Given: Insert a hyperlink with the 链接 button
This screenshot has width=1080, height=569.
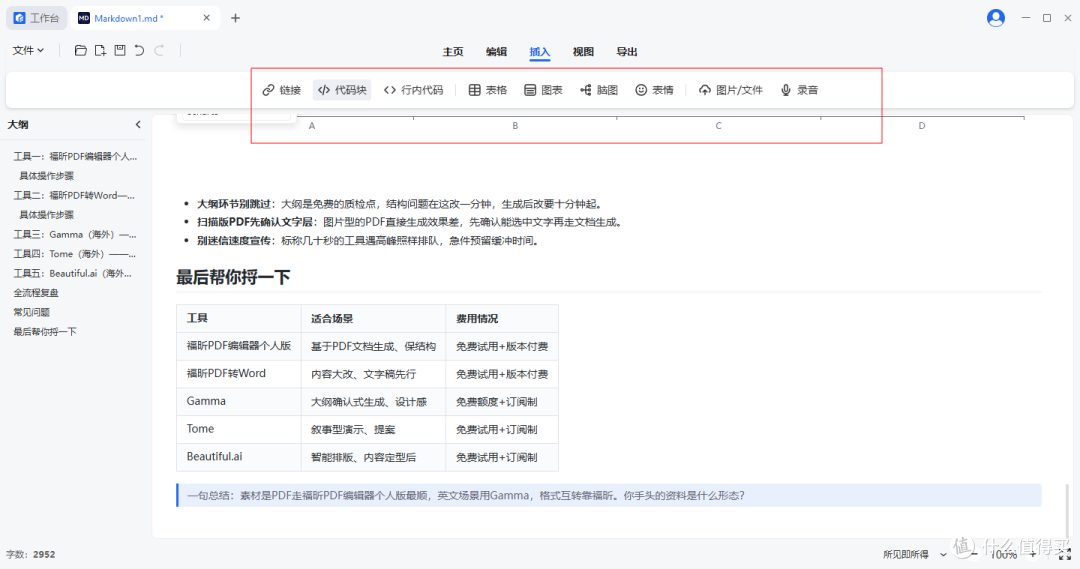Looking at the screenshot, I should point(282,90).
